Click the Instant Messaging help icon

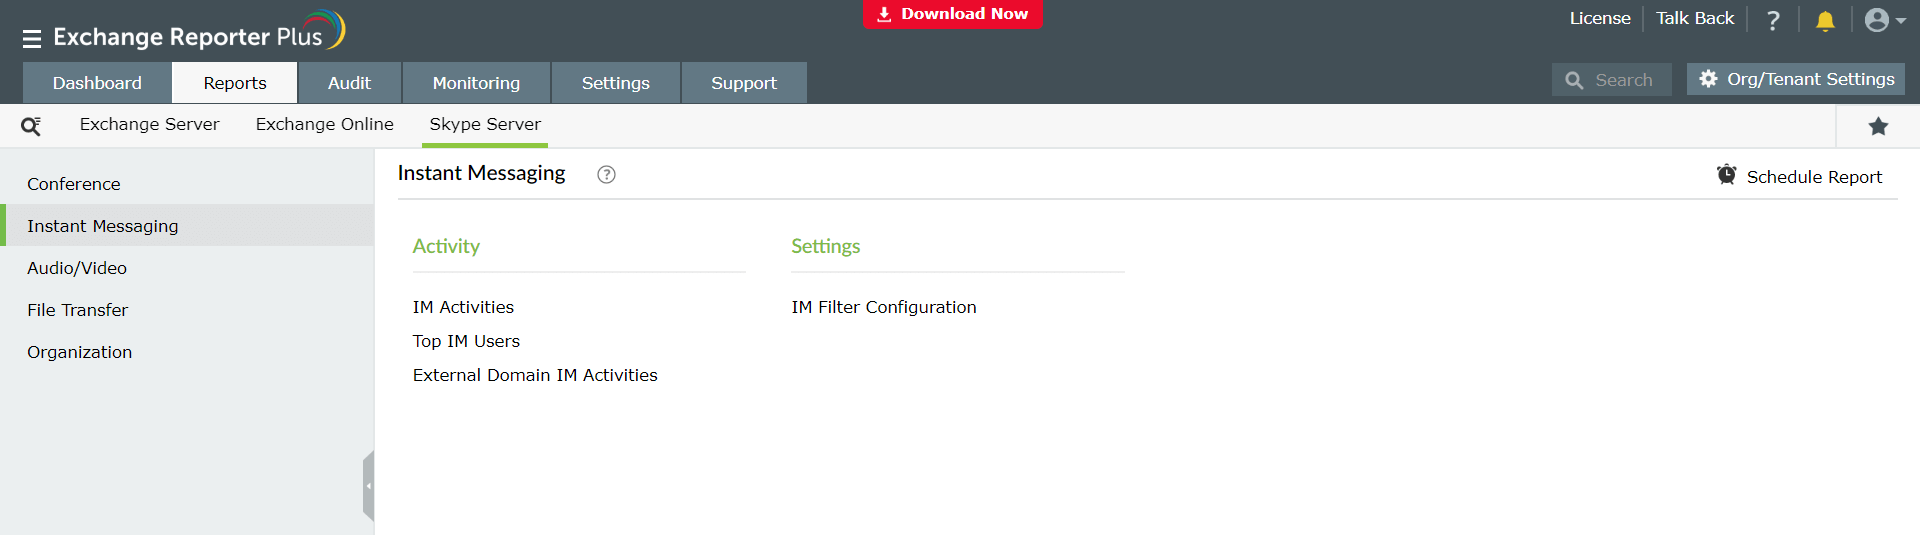click(x=606, y=174)
